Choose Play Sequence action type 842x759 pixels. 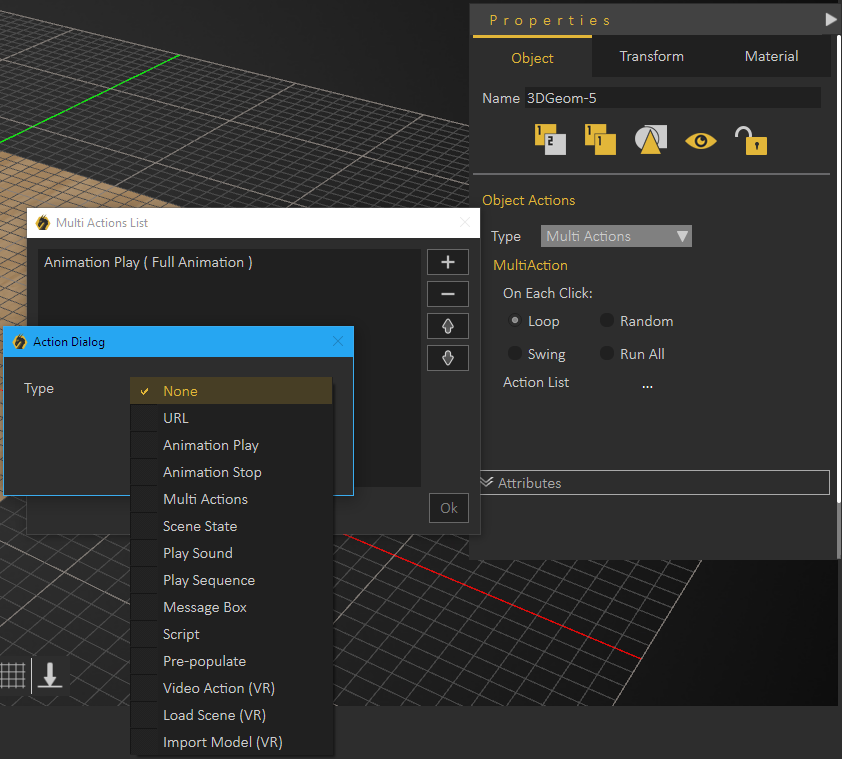tap(231, 580)
